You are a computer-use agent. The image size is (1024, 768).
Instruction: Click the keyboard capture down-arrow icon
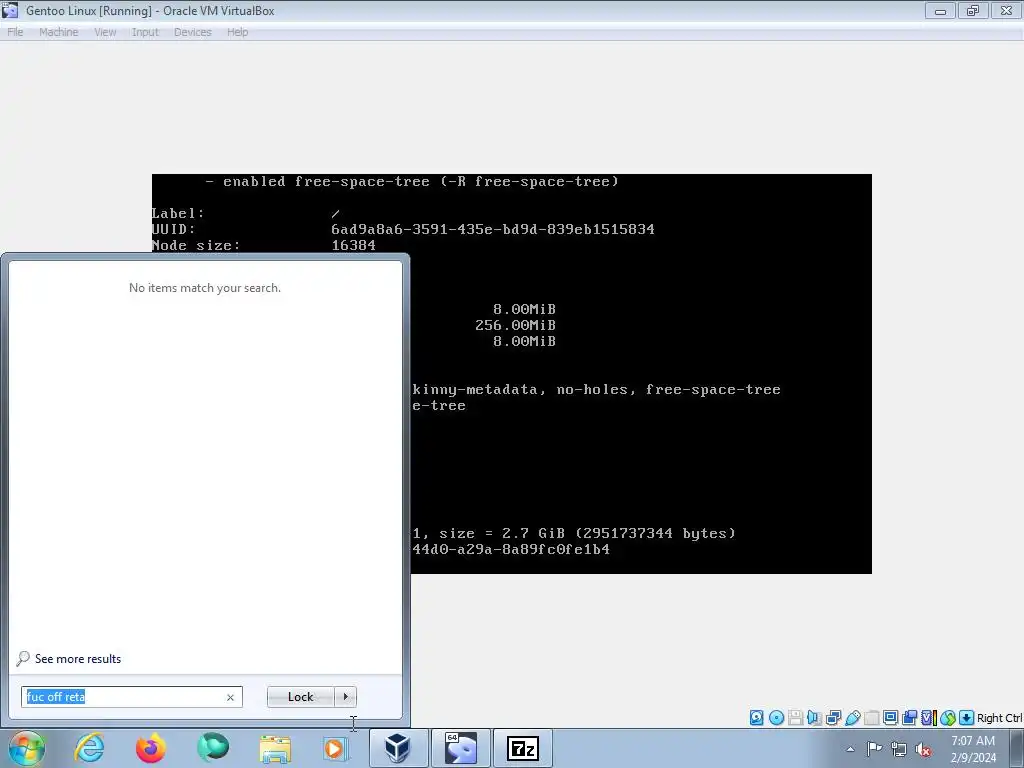pyautogui.click(x=967, y=718)
